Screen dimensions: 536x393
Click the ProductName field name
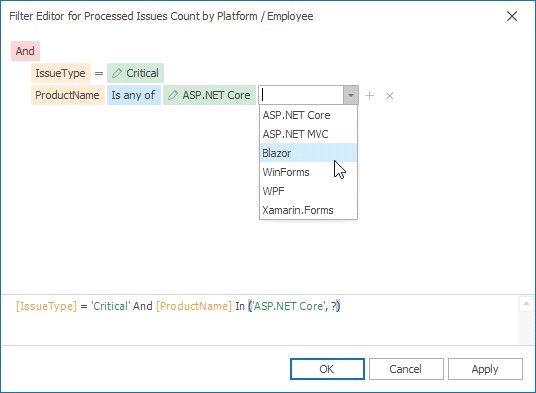[x=67, y=95]
